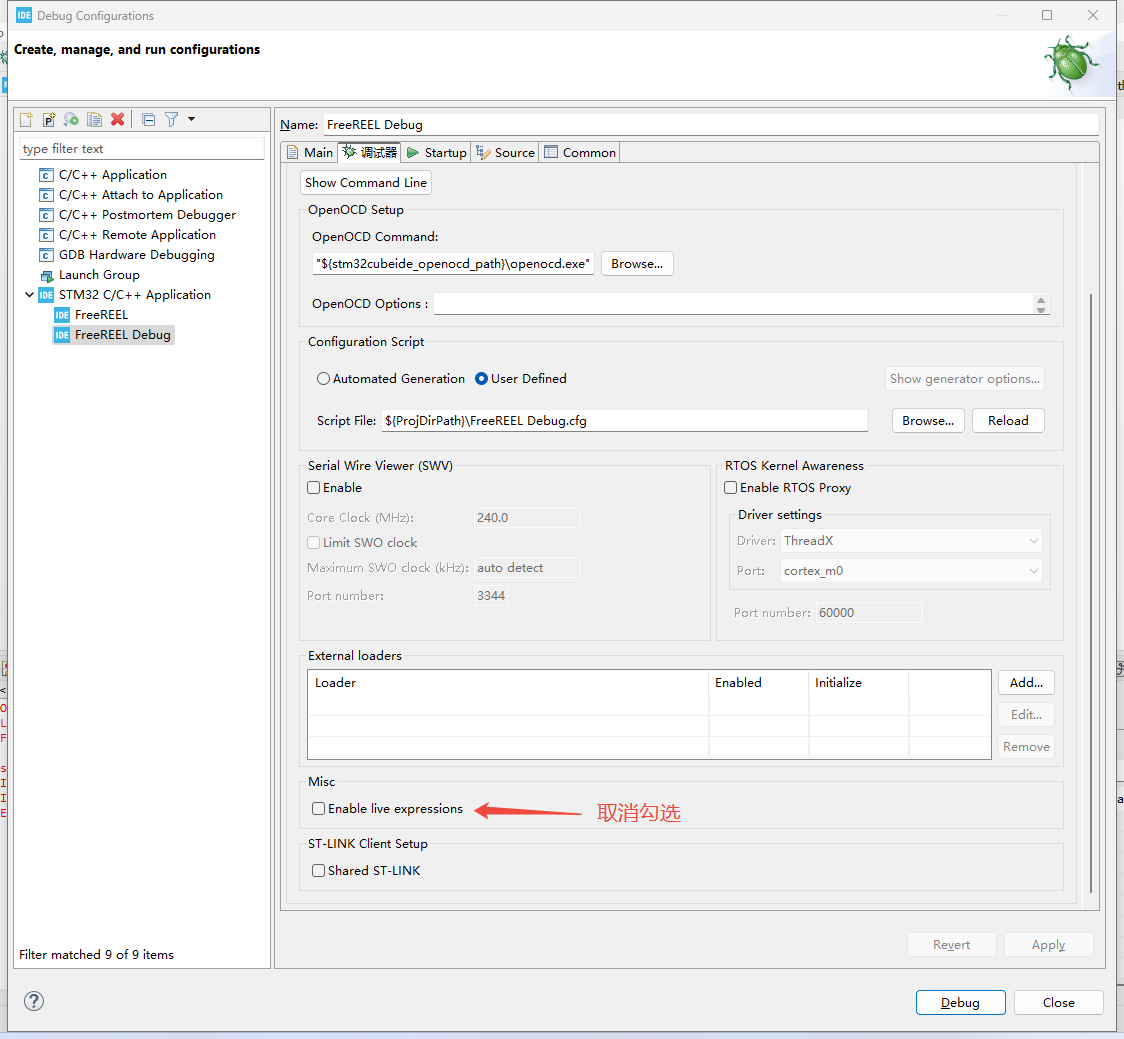Duplicate the selected launch configuration
The image size is (1124, 1039).
click(x=94, y=119)
